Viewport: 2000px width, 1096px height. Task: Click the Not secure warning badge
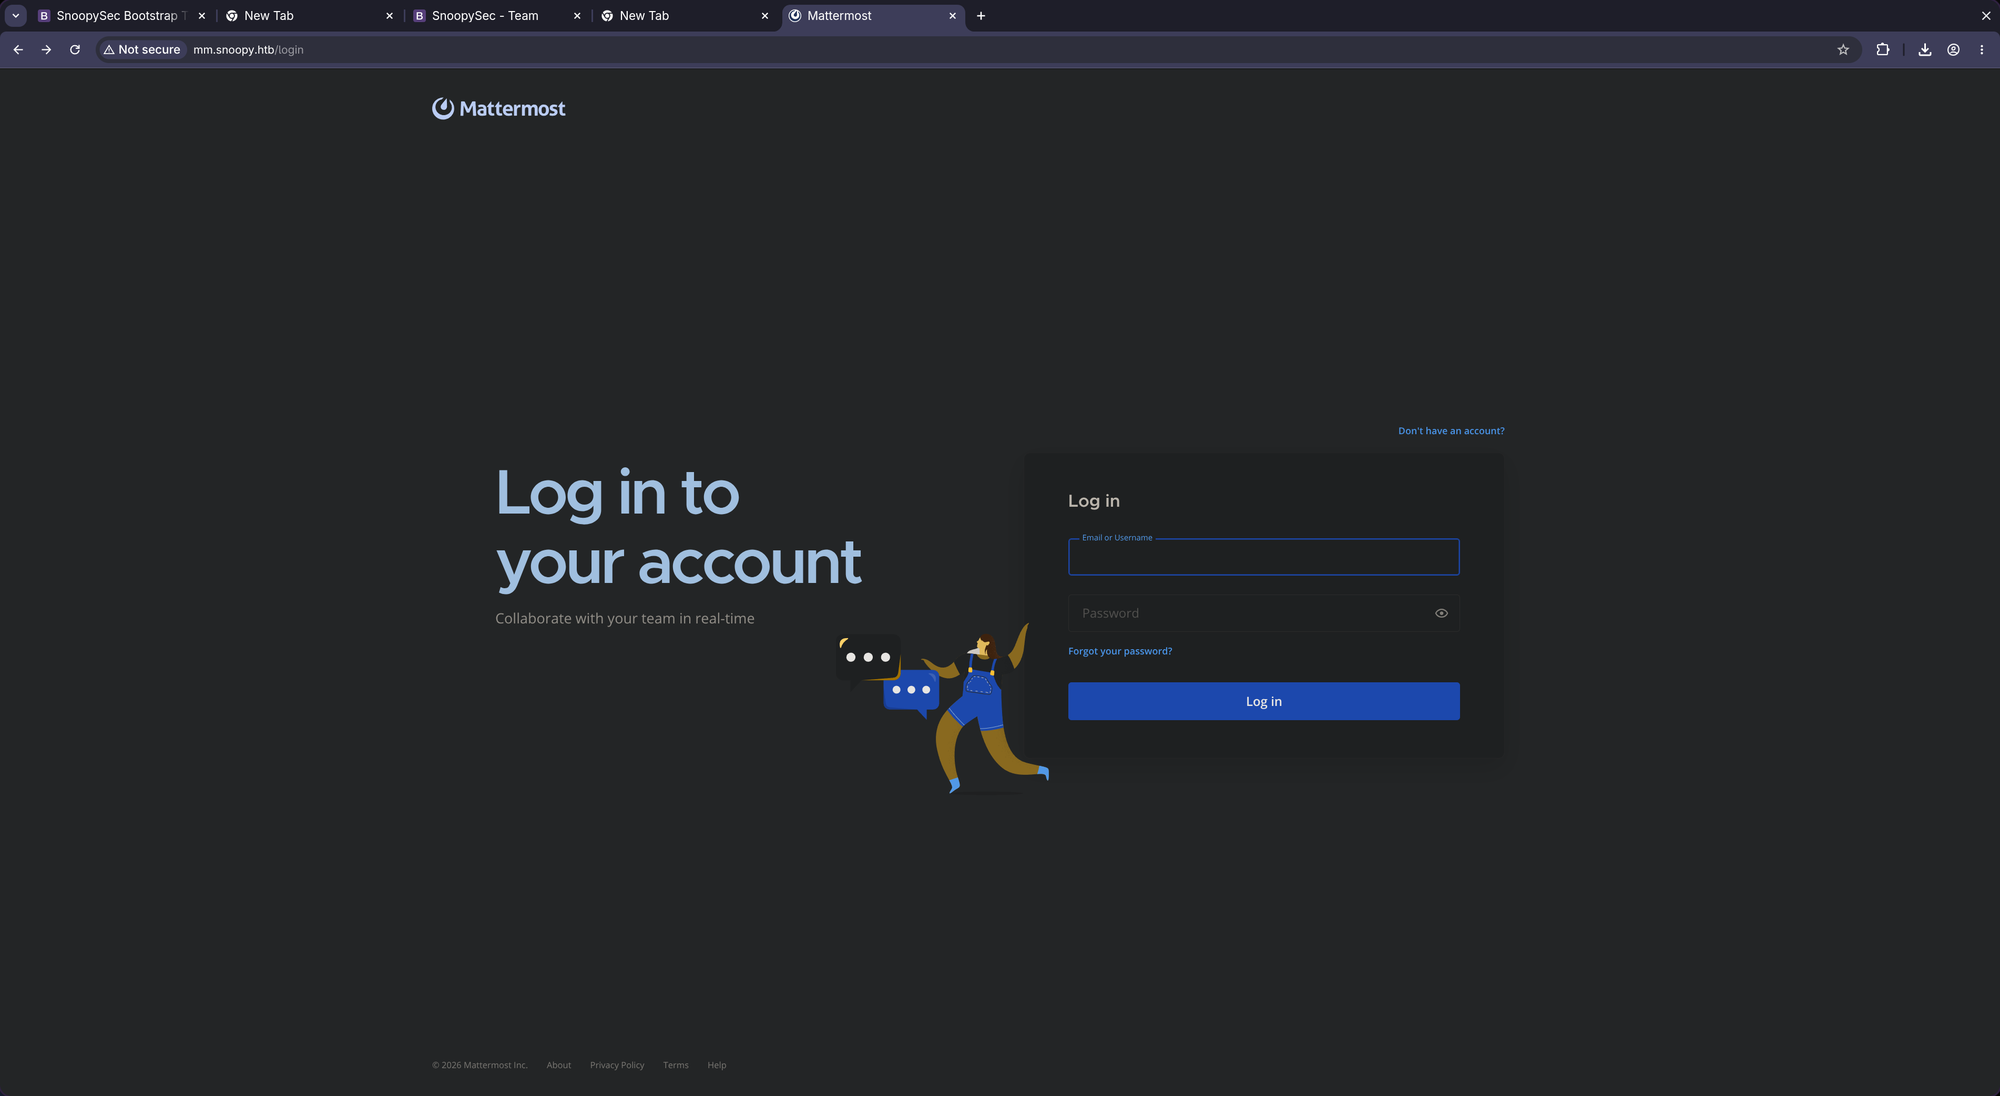pos(142,49)
